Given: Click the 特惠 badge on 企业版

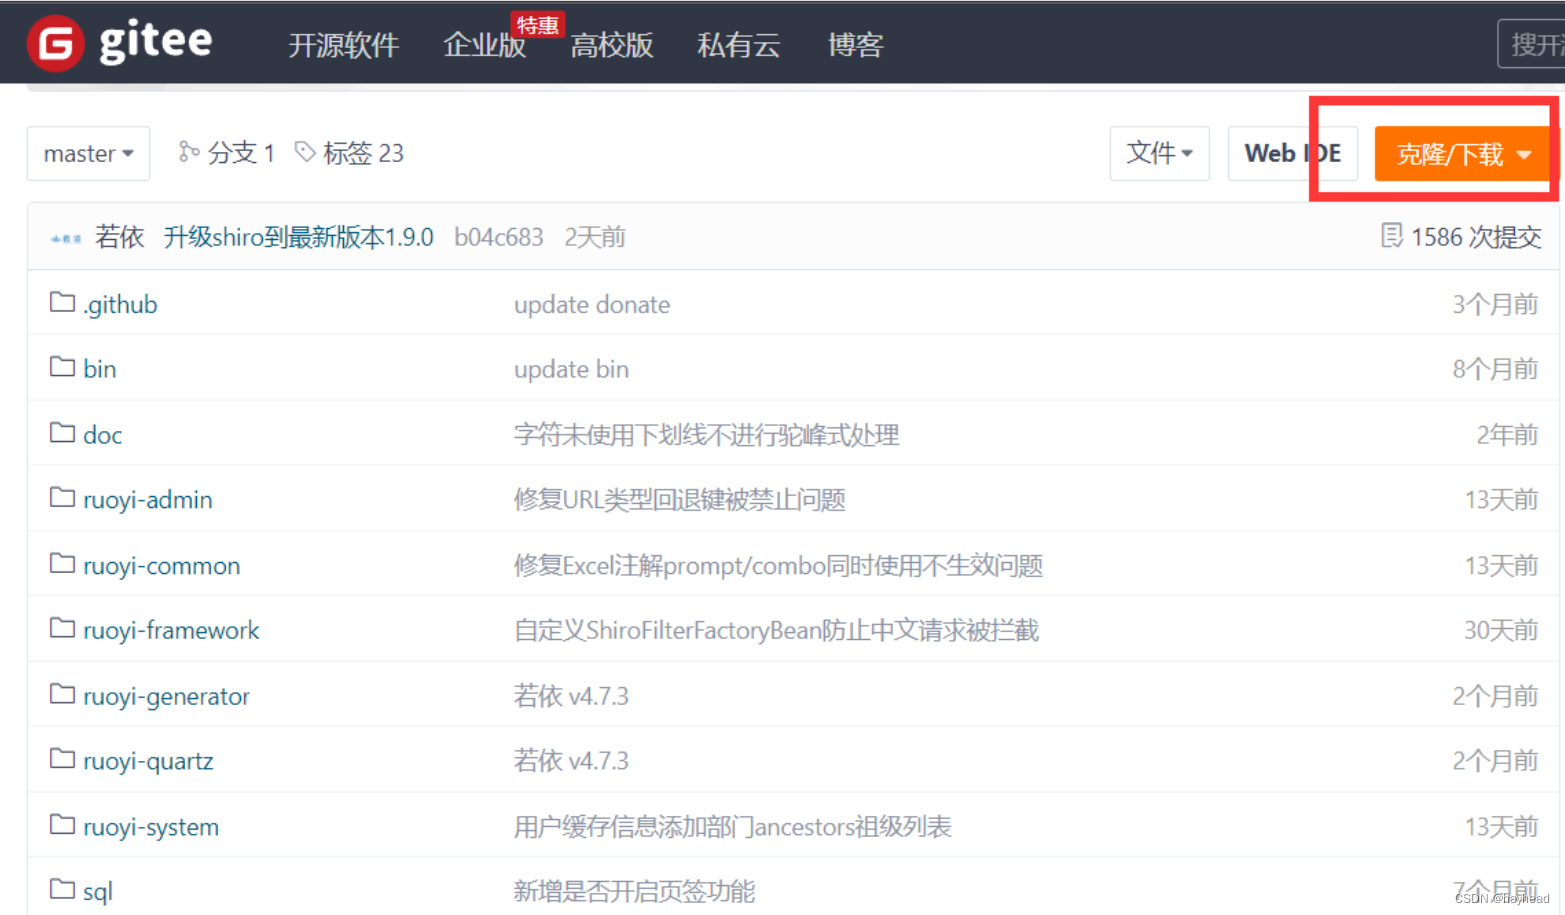Looking at the screenshot, I should pos(538,24).
